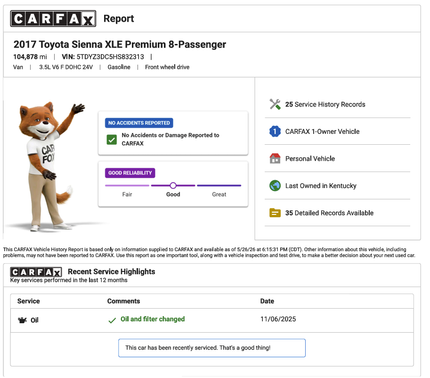430x378 pixels.
Task: Click the 11/06/2025 service date
Action: click(278, 319)
